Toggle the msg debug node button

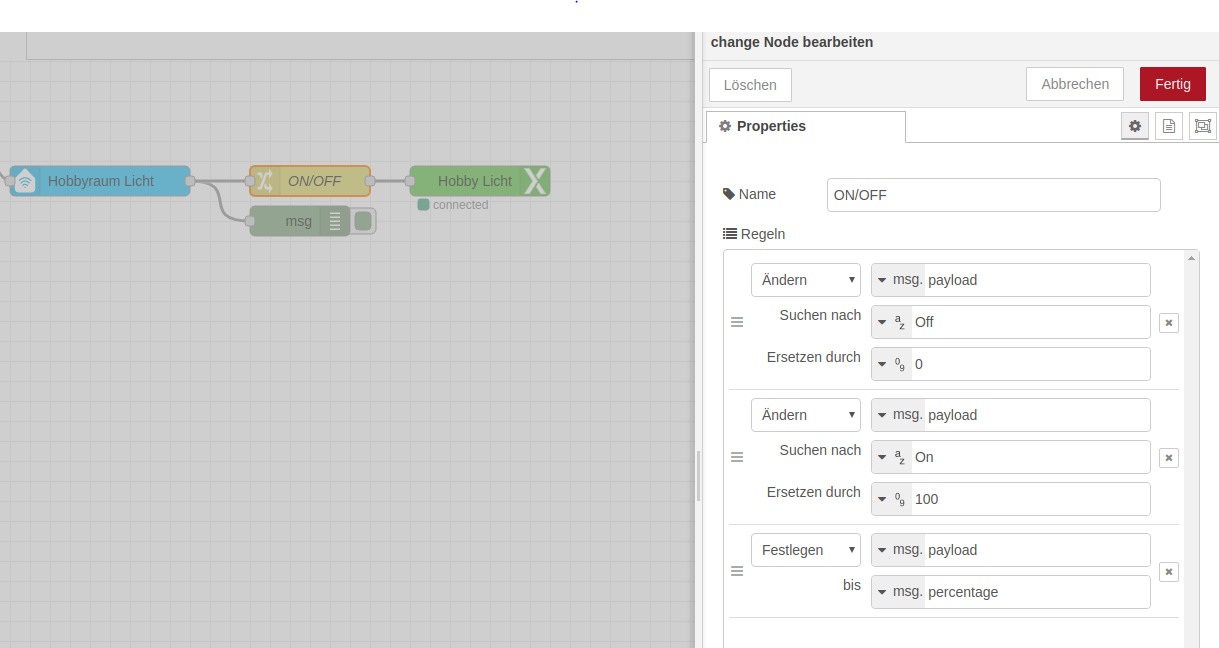click(x=364, y=221)
